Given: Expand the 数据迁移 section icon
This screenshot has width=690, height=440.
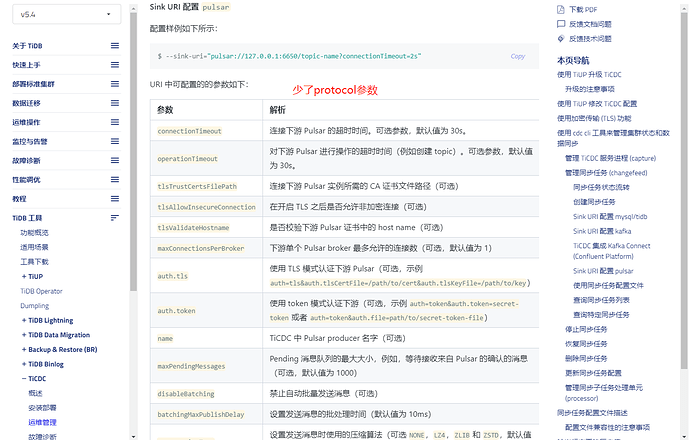Looking at the screenshot, I should 115,103.
